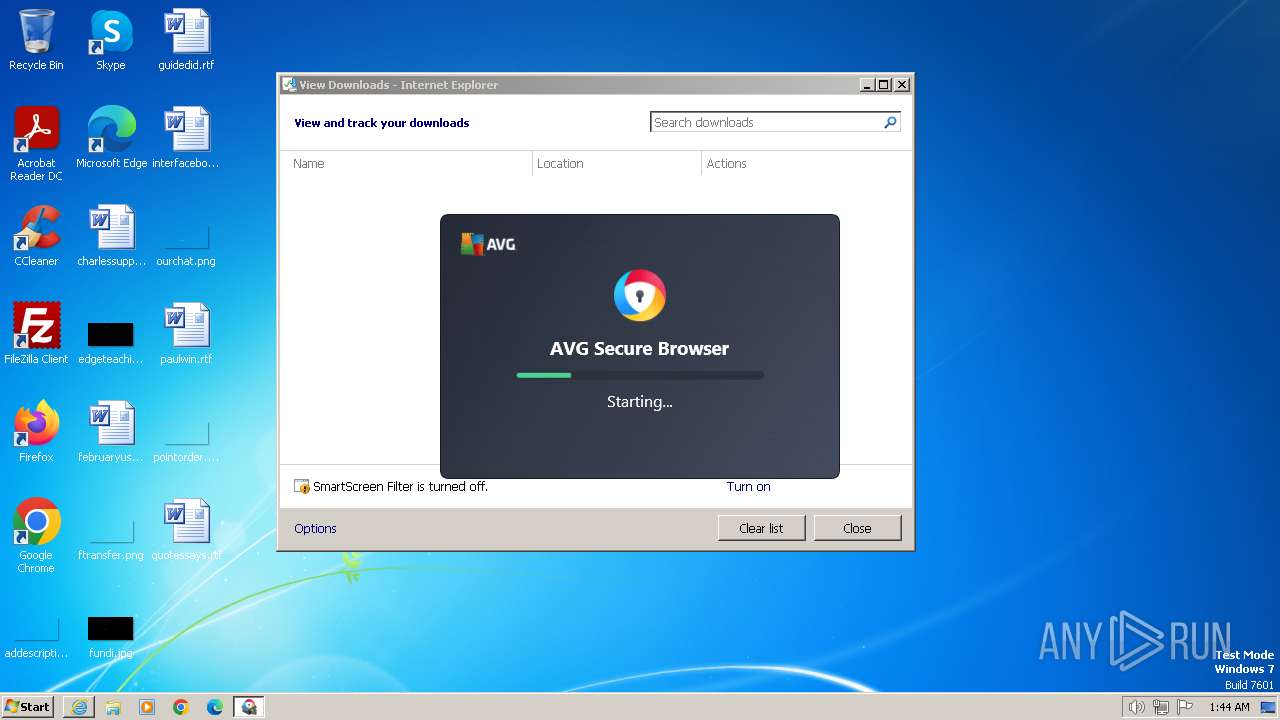
Task: Select the paulwin.rtf document icon
Action: coord(186,333)
